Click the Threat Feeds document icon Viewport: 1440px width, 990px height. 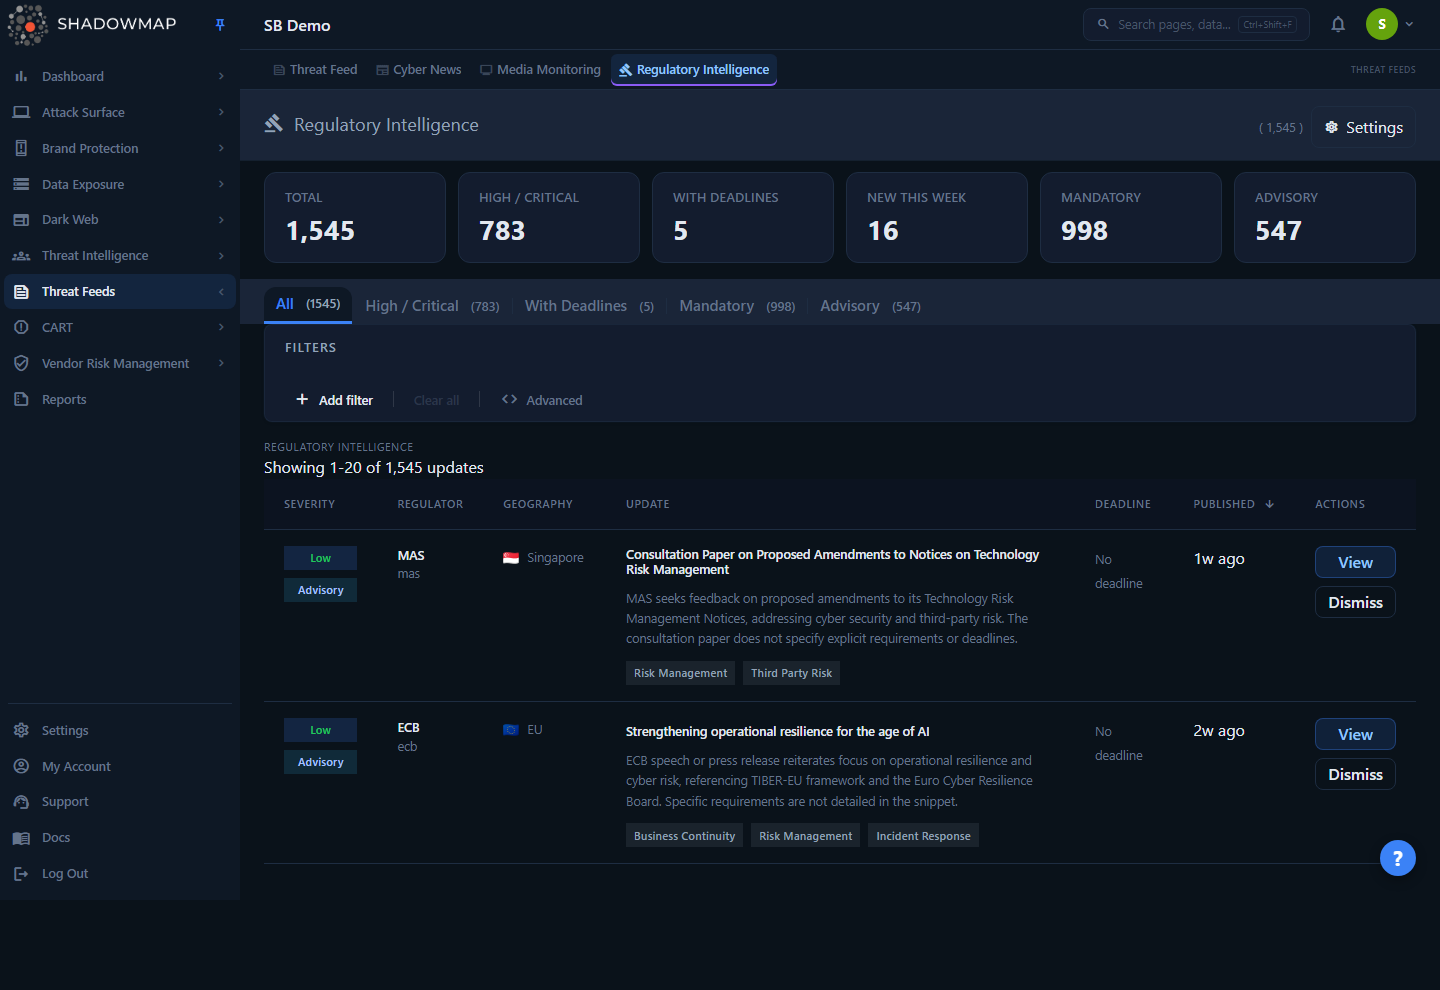21,292
